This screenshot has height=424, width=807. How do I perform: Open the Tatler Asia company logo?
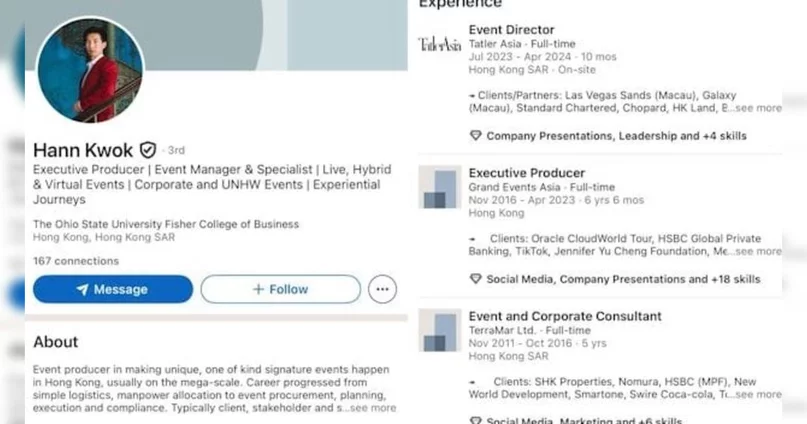click(440, 44)
